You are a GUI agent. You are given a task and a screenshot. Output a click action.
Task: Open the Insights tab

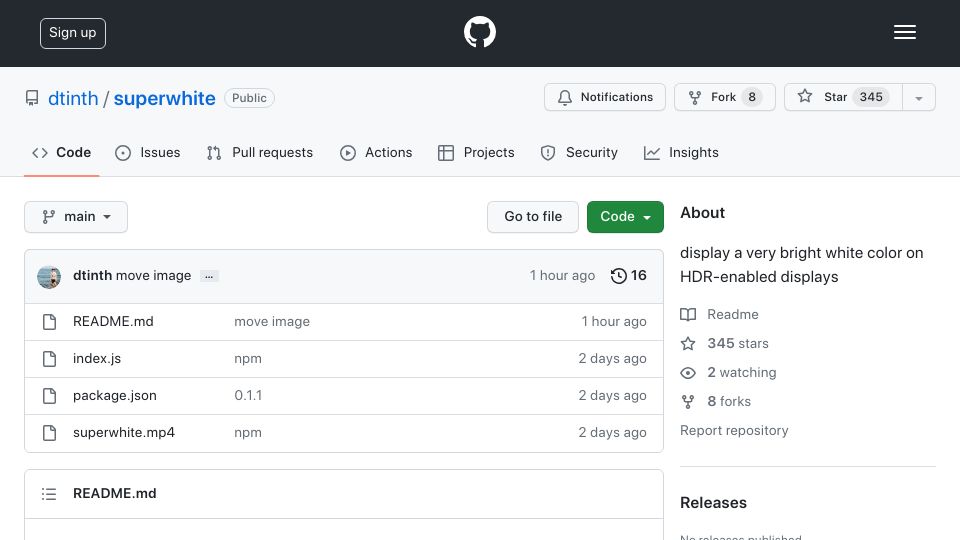tap(681, 152)
